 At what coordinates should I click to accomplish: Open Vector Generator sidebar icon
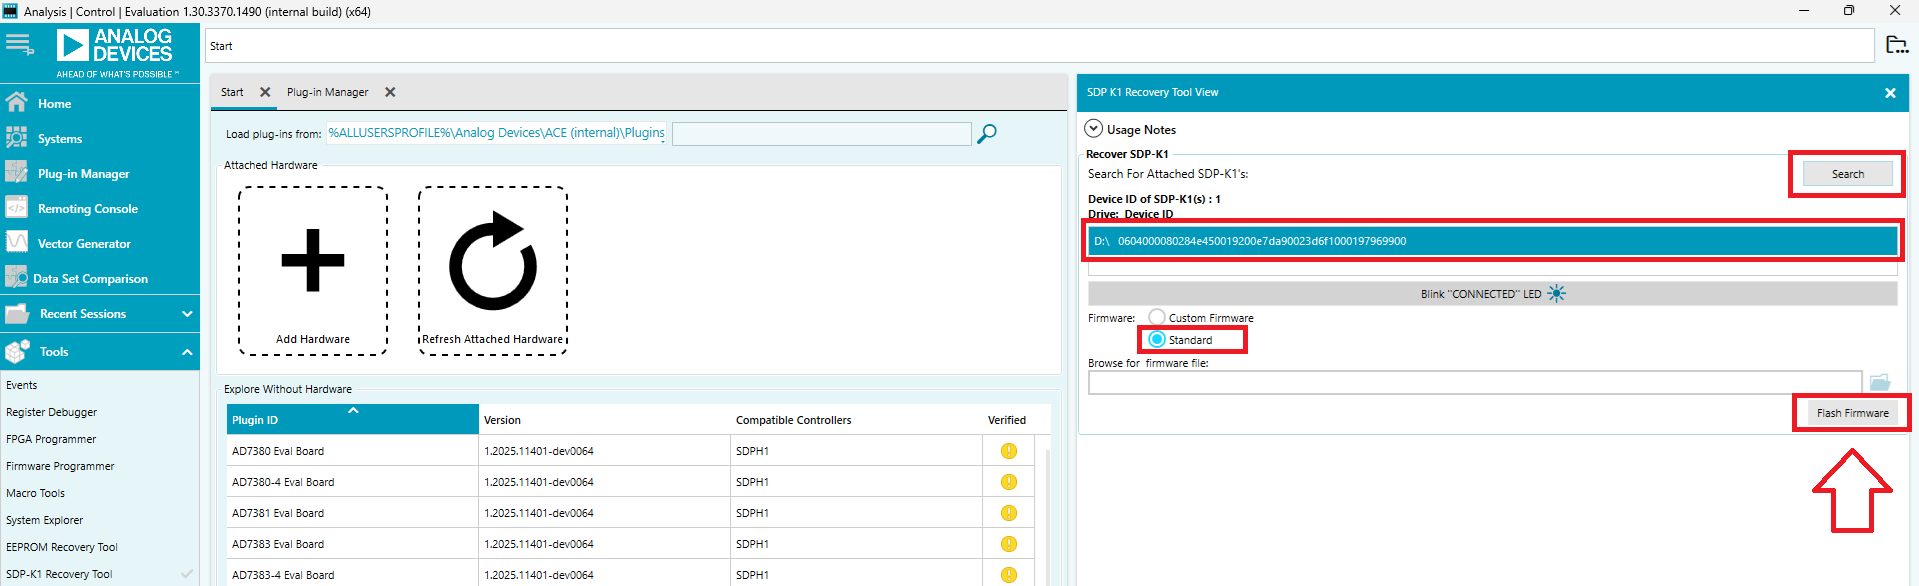(16, 243)
